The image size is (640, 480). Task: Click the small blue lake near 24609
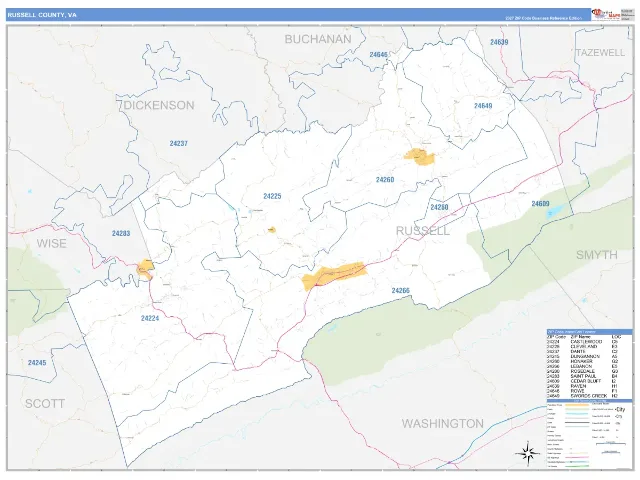[x=555, y=211]
